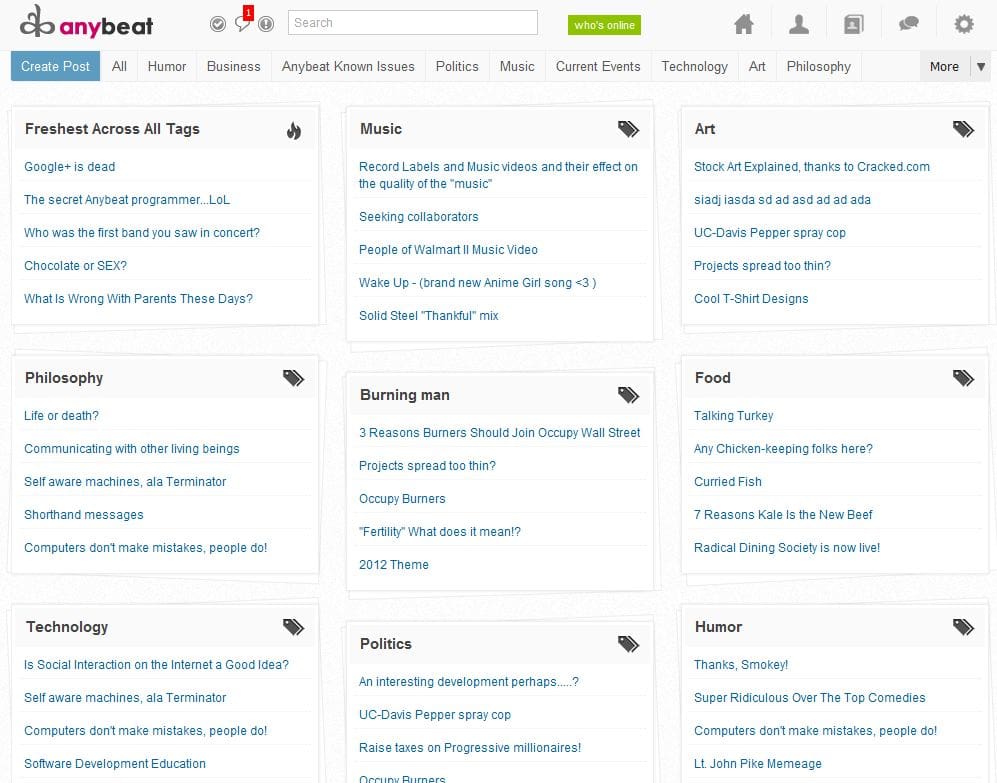The image size is (997, 783).
Task: Open the user profile icon
Action: [798, 25]
